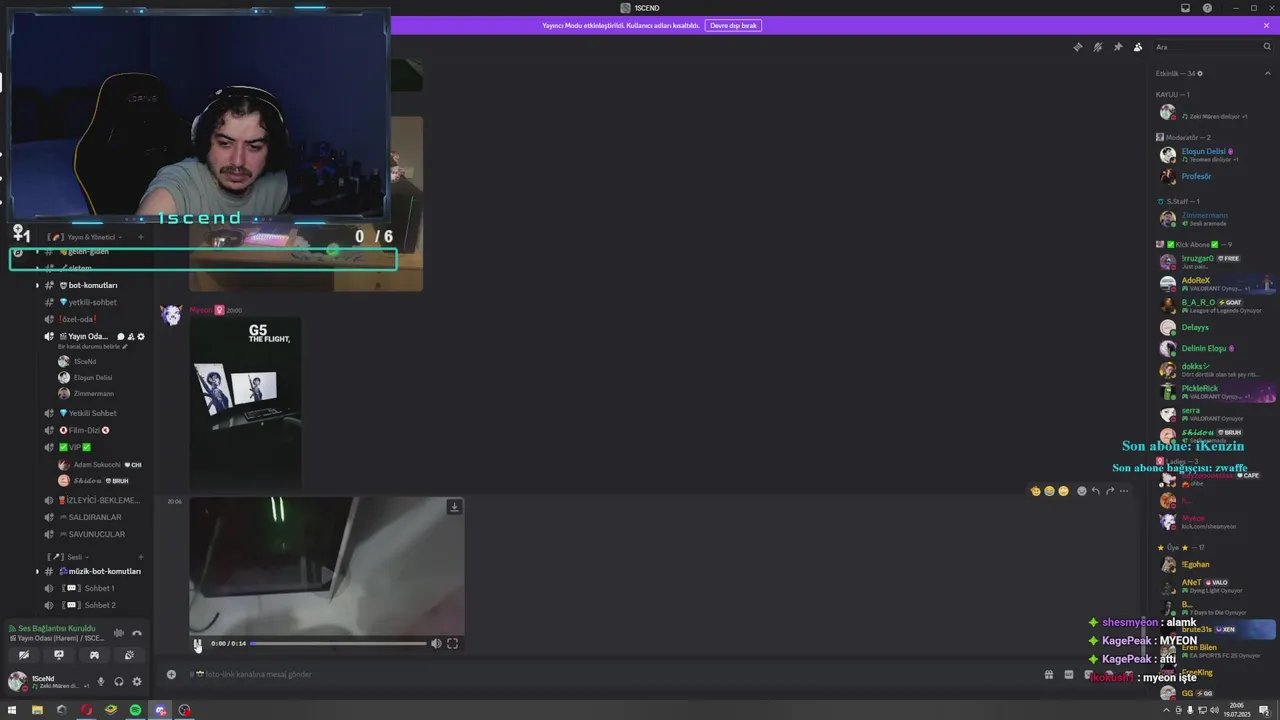Download the video attachment via download icon
Viewport: 1280px width, 720px height.
pos(454,507)
